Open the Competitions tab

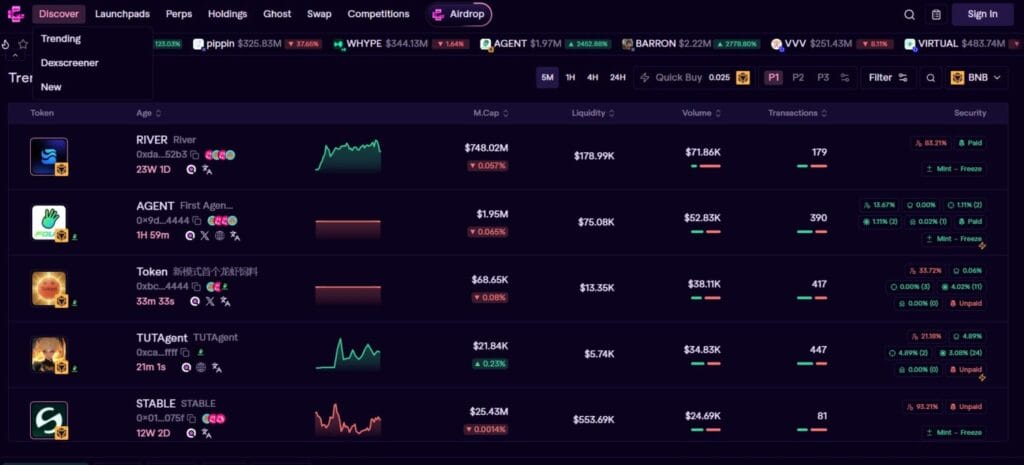379,14
